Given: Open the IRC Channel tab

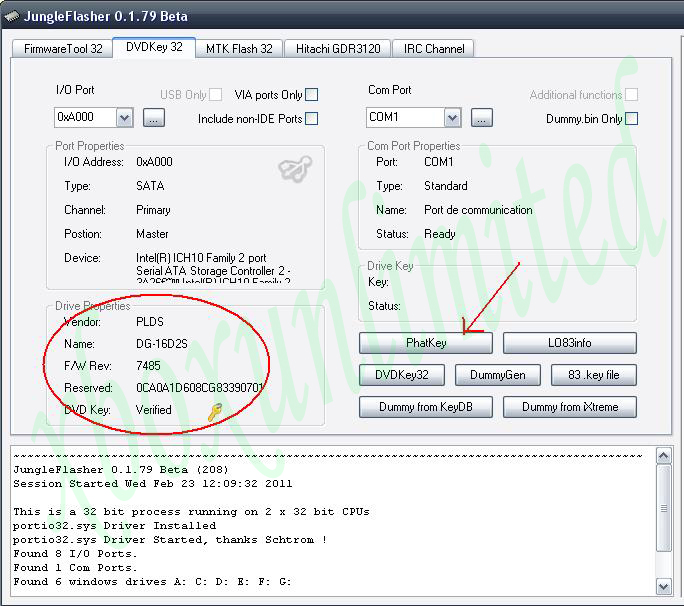Looking at the screenshot, I should click(434, 48).
